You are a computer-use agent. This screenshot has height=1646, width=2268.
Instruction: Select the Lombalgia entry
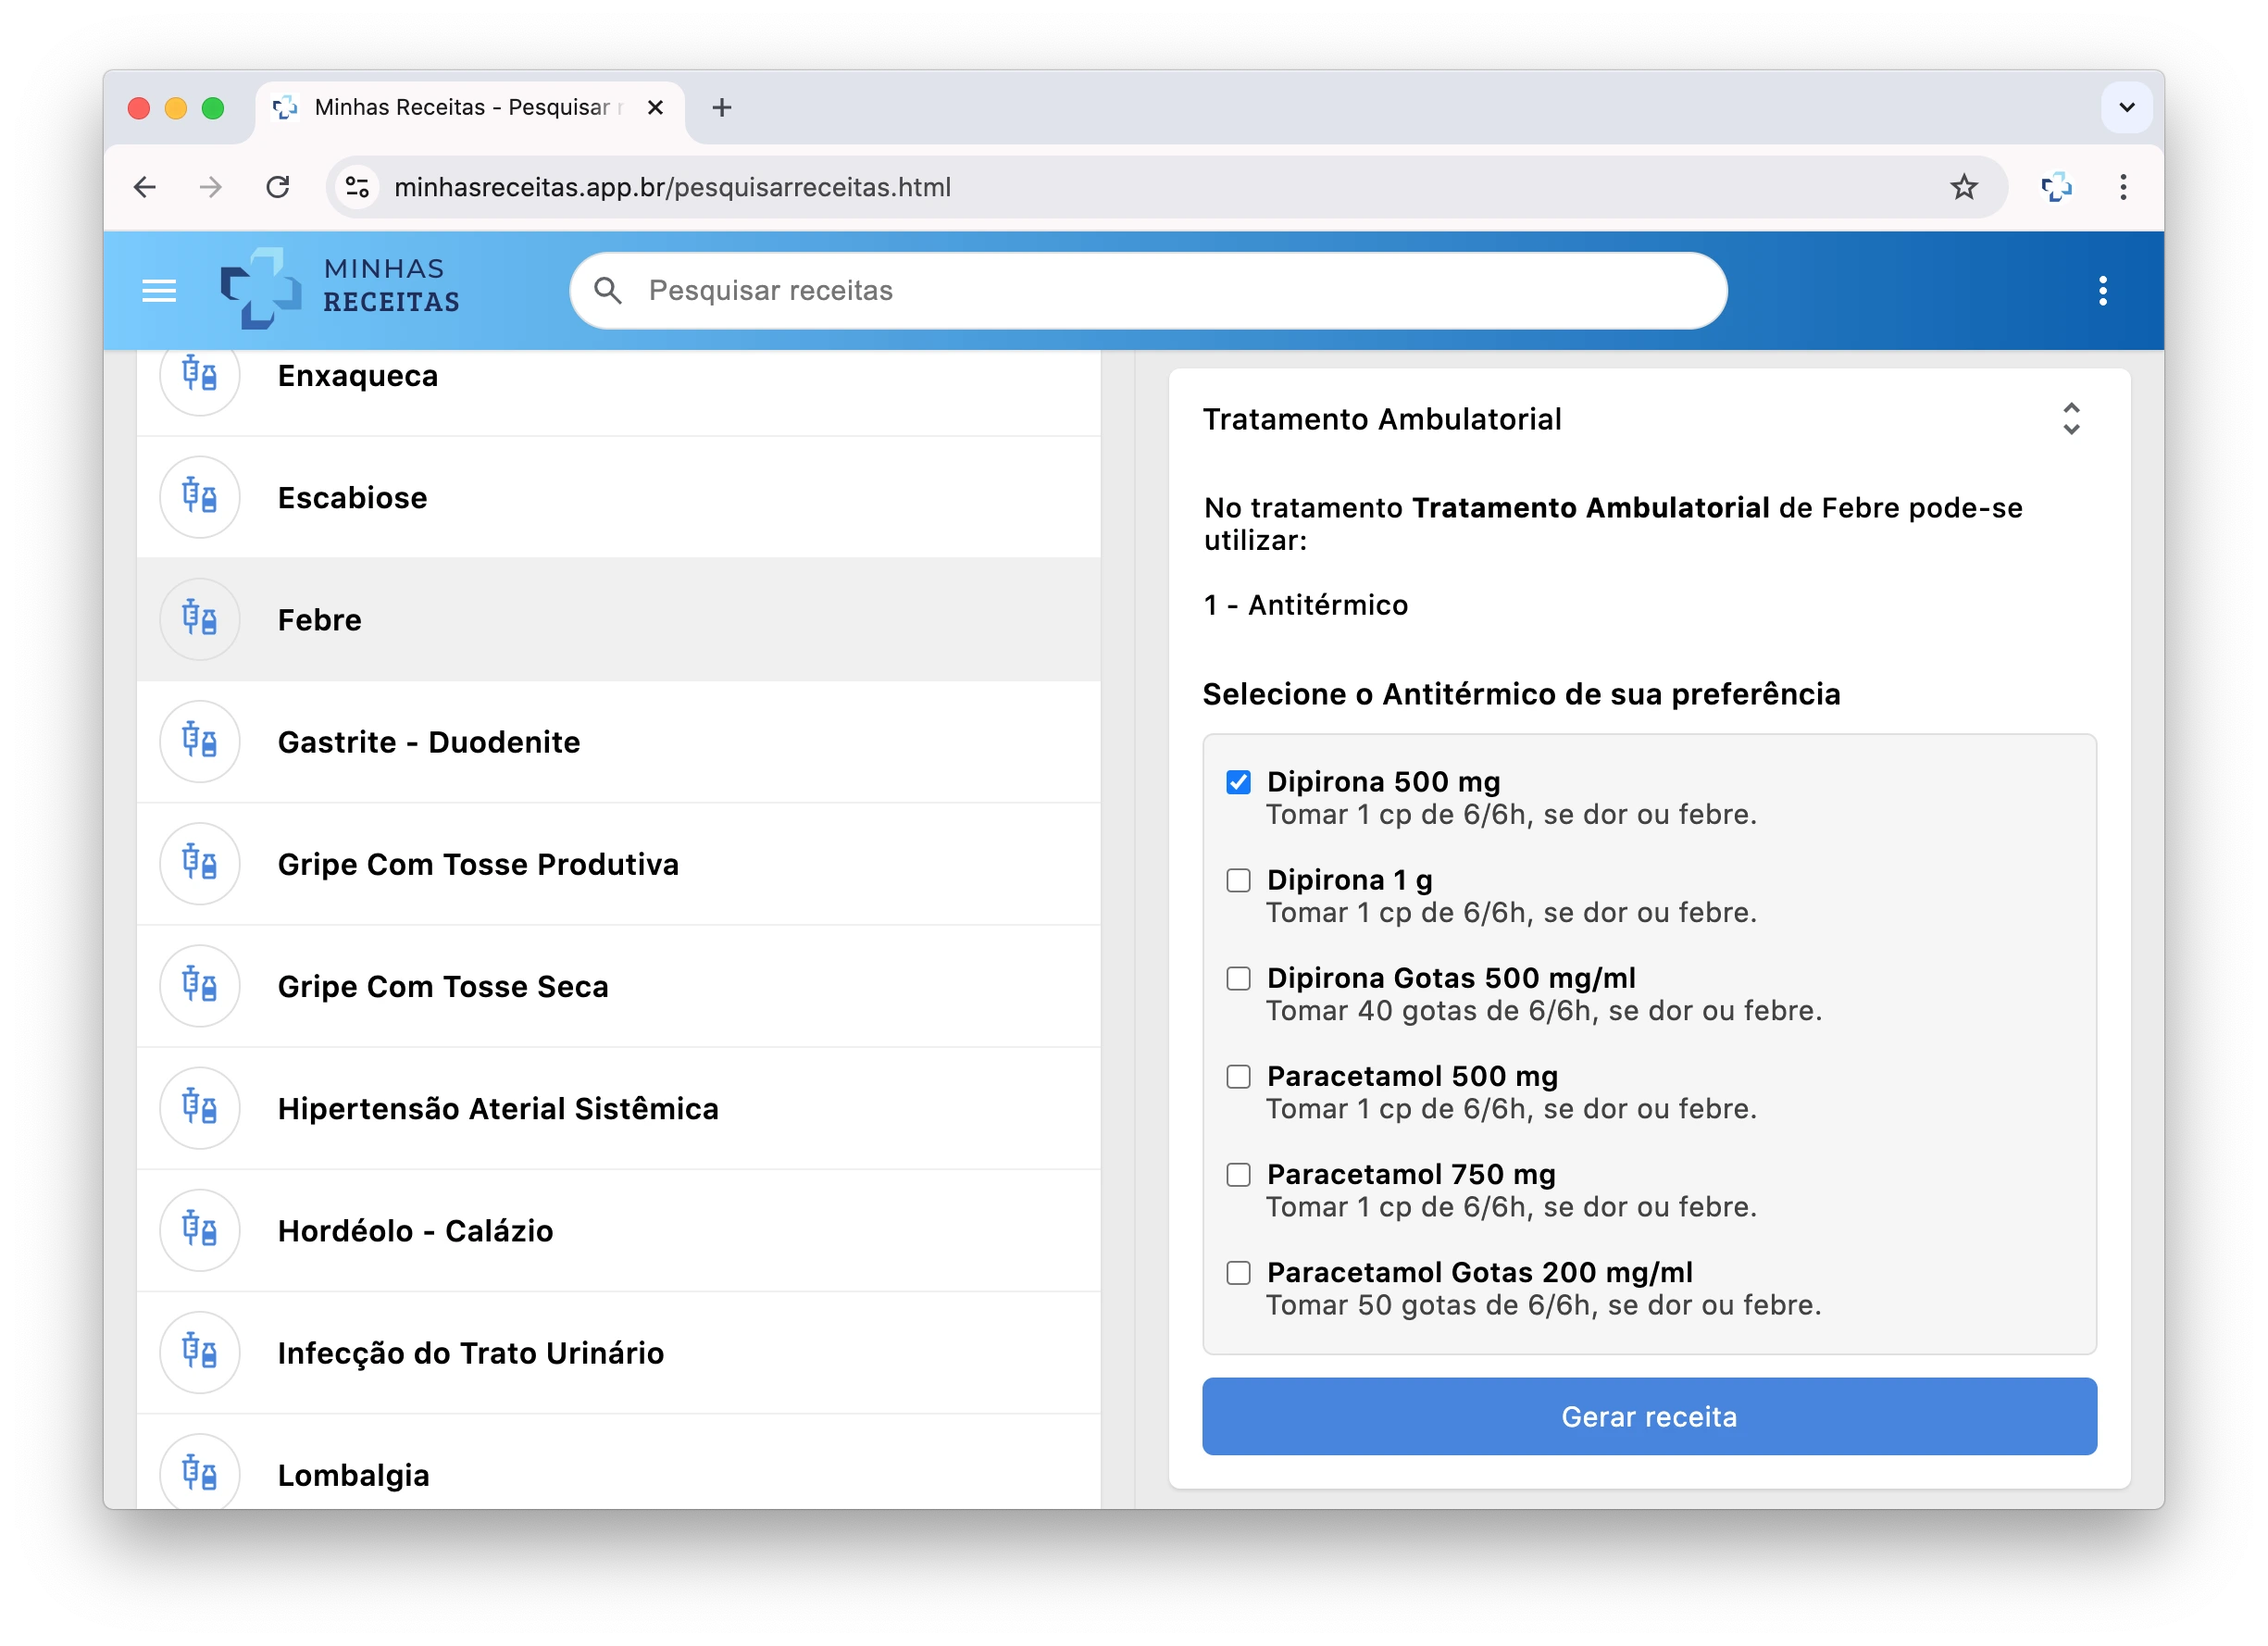[x=618, y=1462]
